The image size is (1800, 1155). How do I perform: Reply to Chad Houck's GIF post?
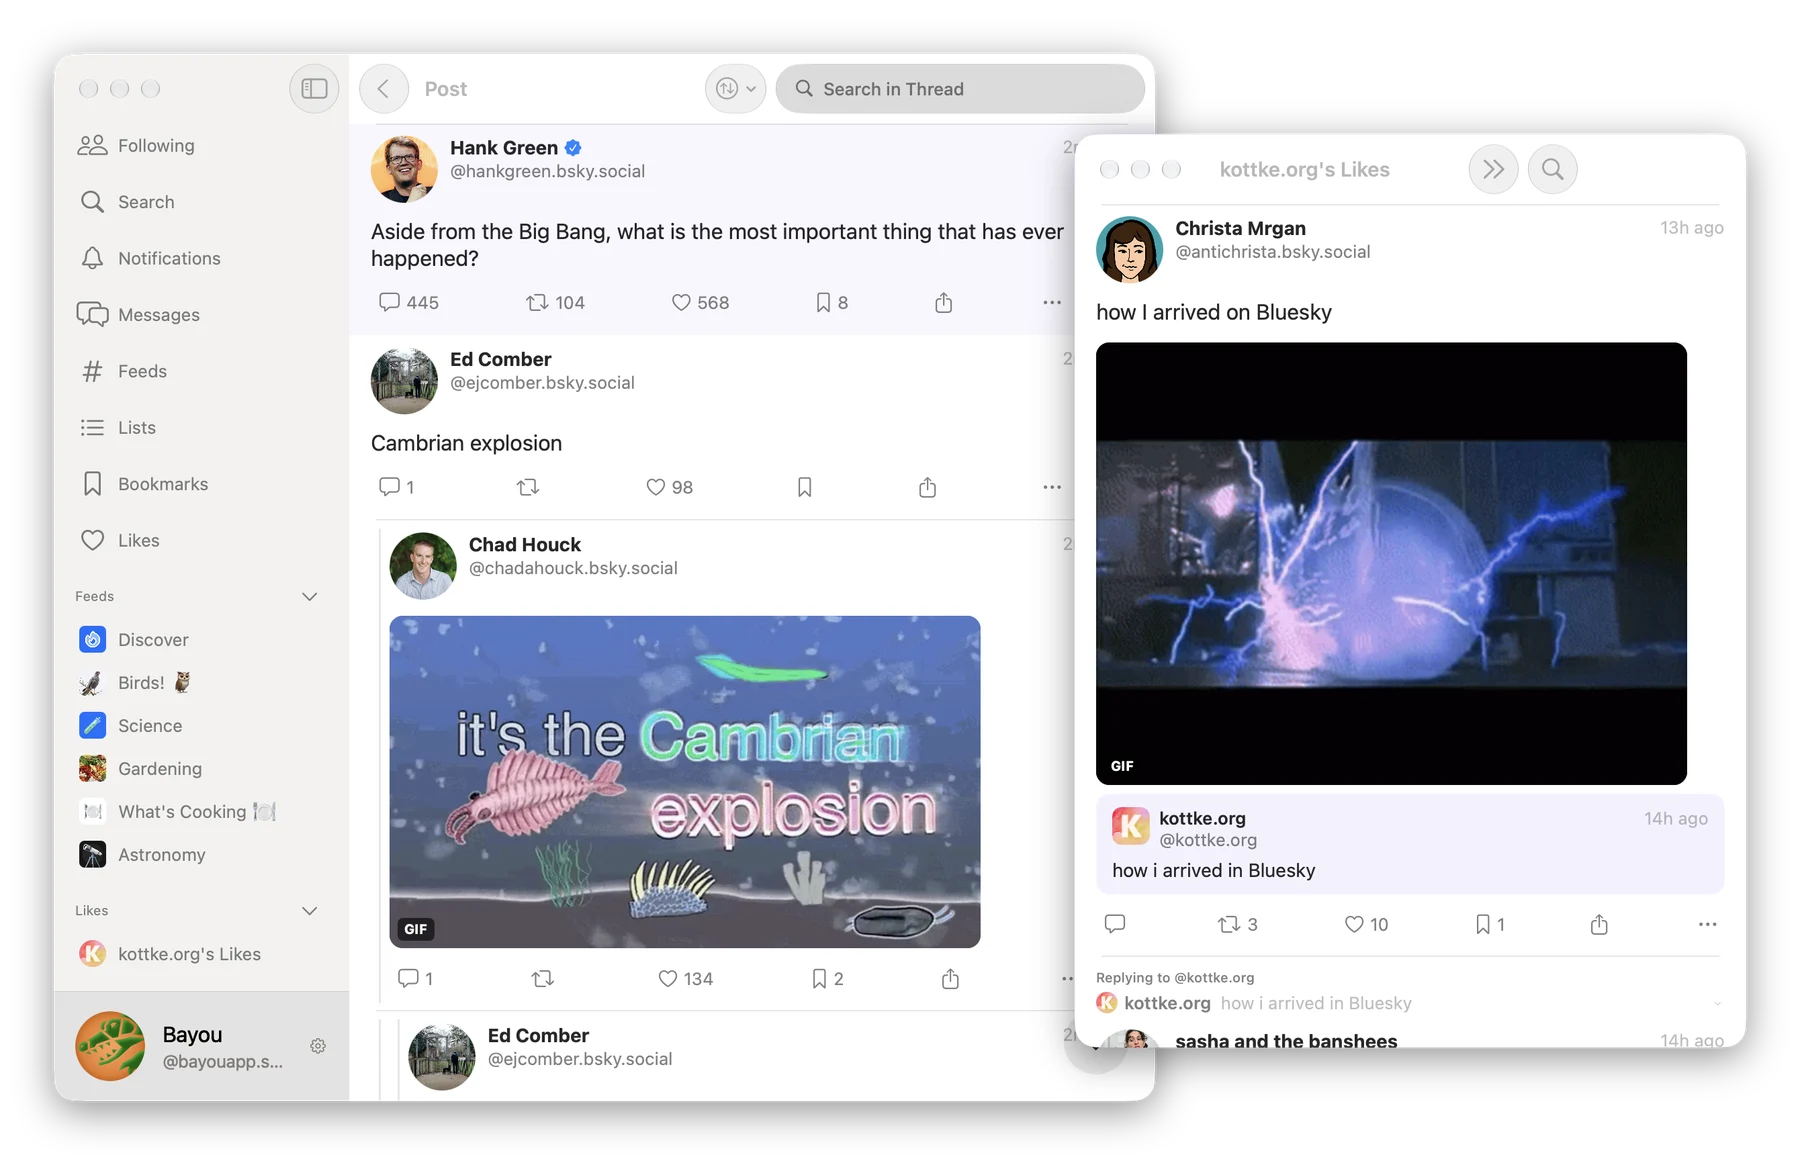pos(415,979)
